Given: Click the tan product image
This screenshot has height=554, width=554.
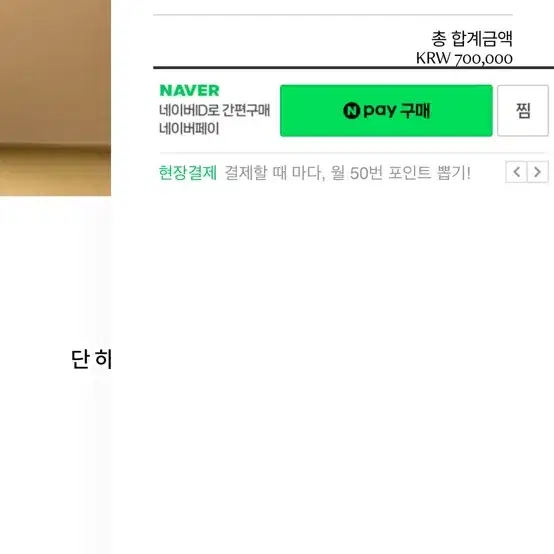Looking at the screenshot, I should 55,98.
